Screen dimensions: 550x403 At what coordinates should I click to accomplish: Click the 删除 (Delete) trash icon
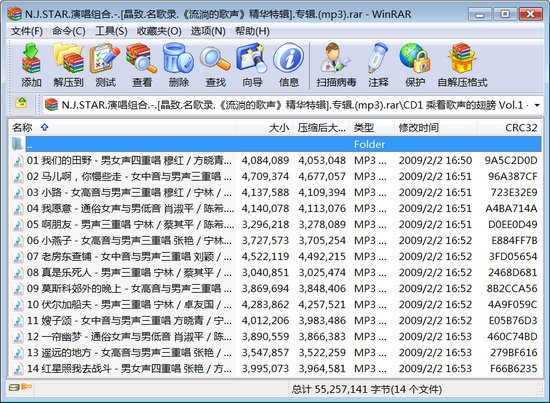pos(178,58)
